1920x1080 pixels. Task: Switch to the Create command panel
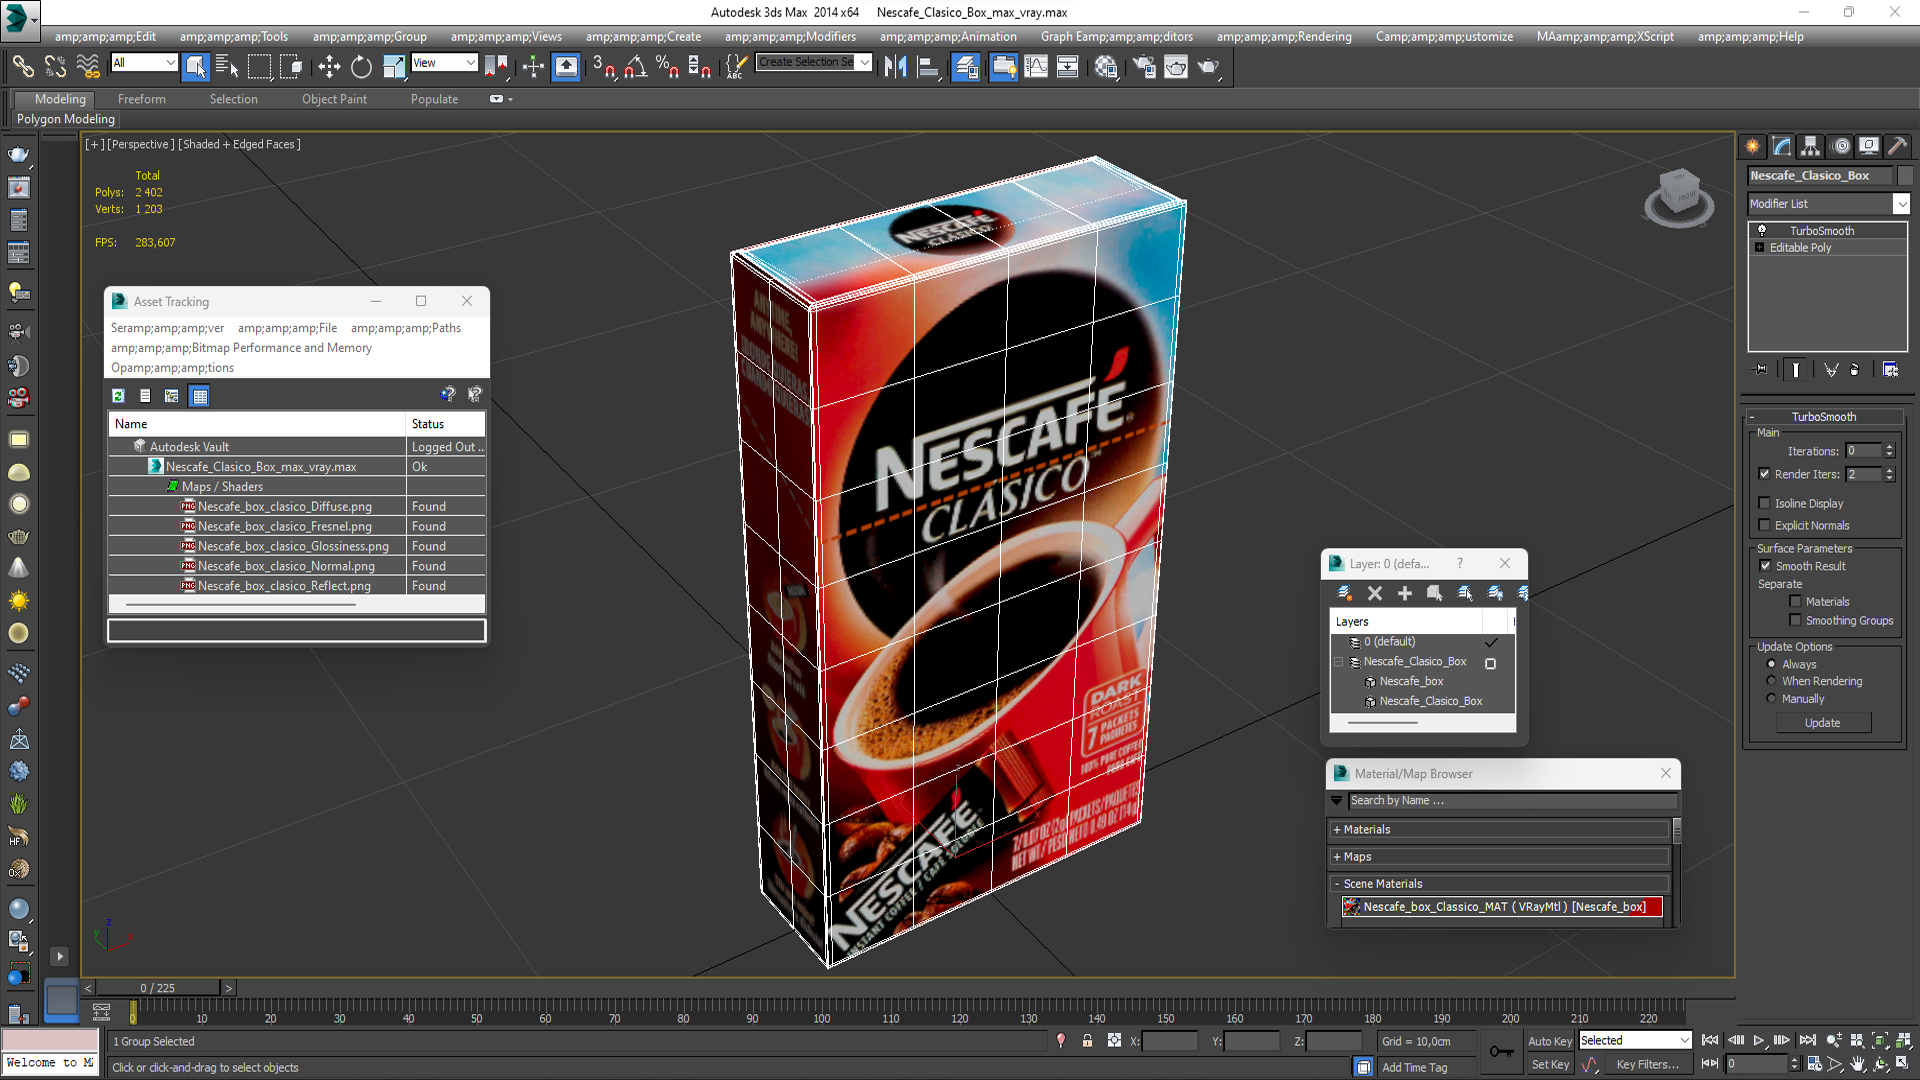1753,146
